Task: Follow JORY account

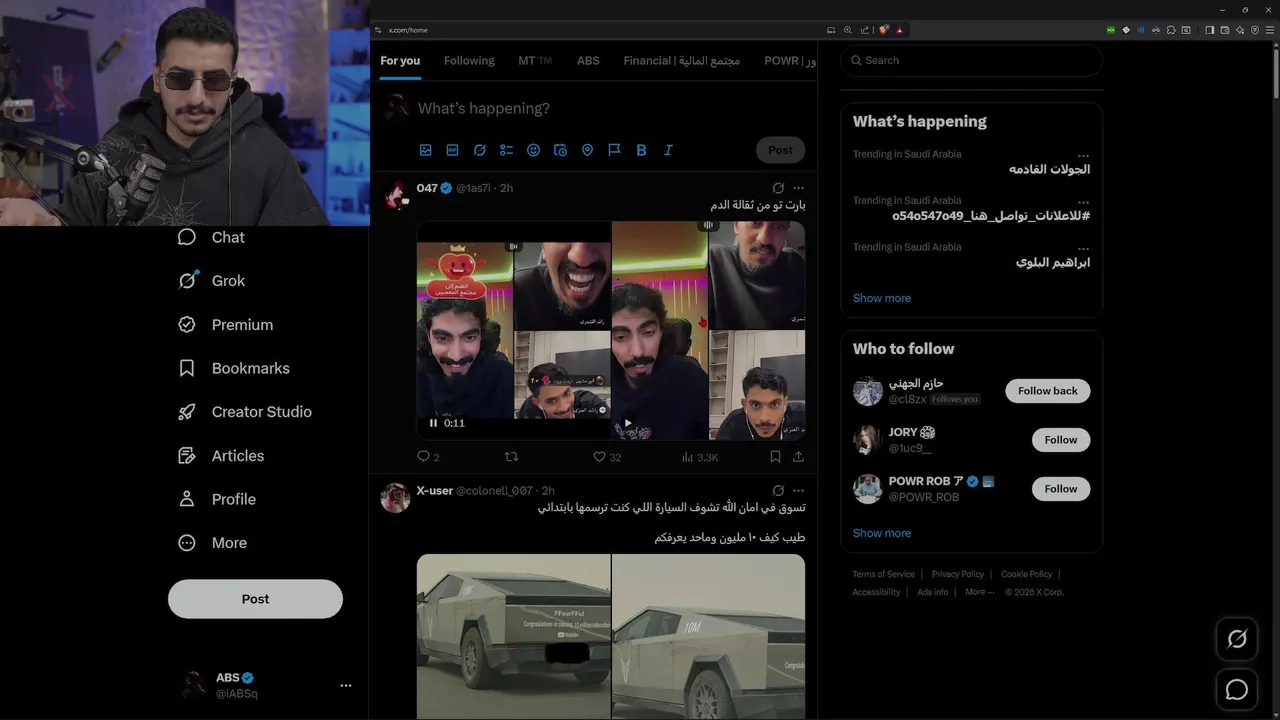Action: (x=1061, y=440)
